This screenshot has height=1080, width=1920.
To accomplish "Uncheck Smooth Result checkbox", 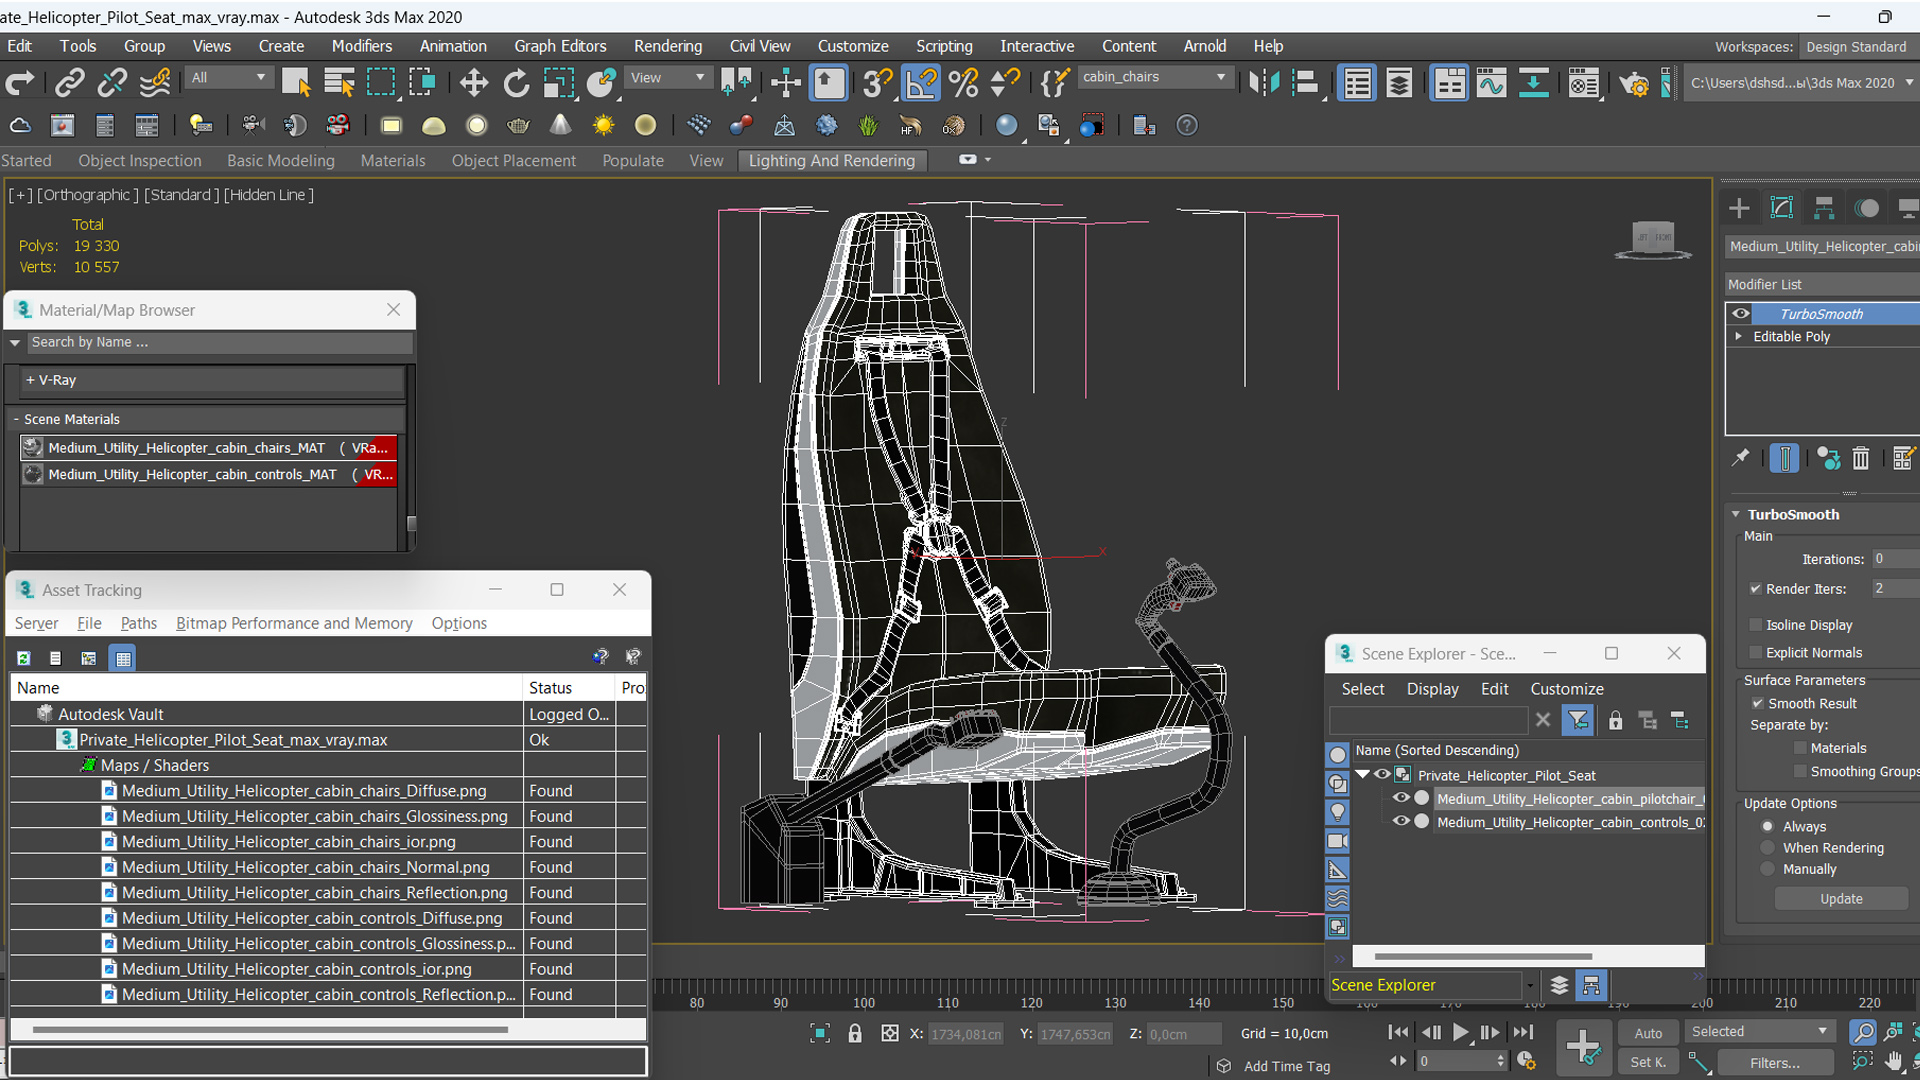I will coord(1757,704).
